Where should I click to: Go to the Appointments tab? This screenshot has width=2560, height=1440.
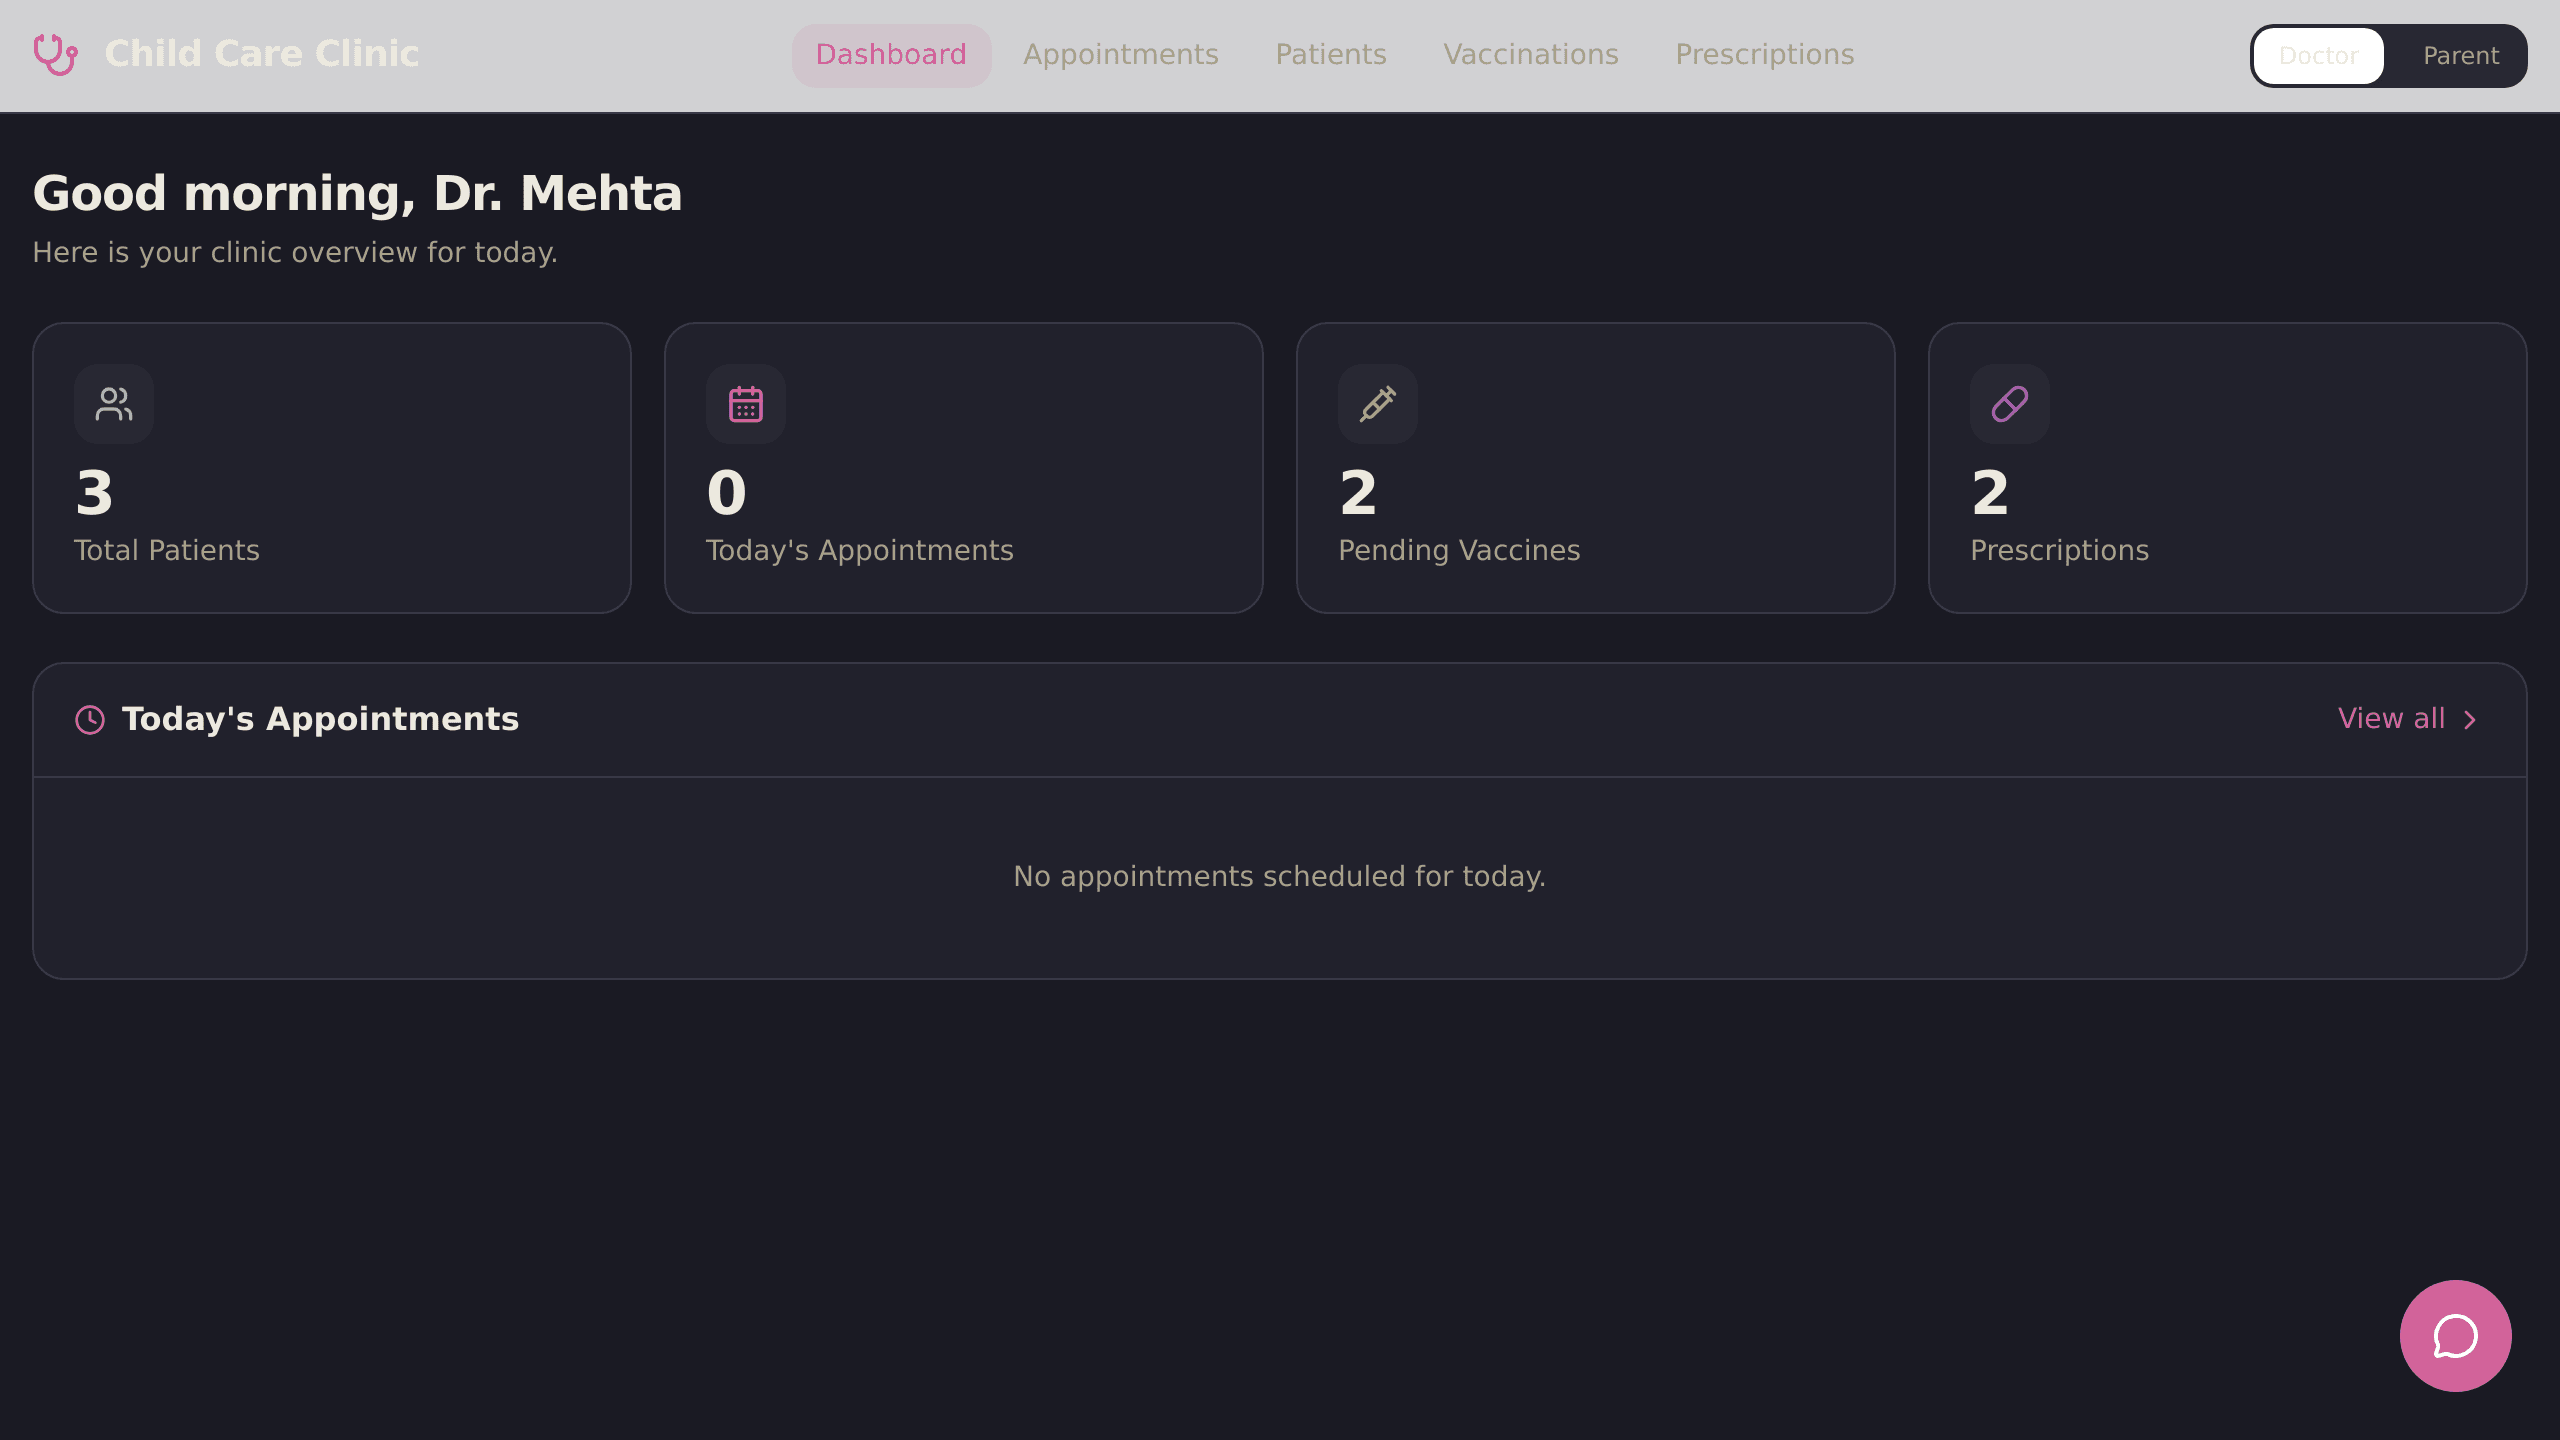[x=1120, y=55]
